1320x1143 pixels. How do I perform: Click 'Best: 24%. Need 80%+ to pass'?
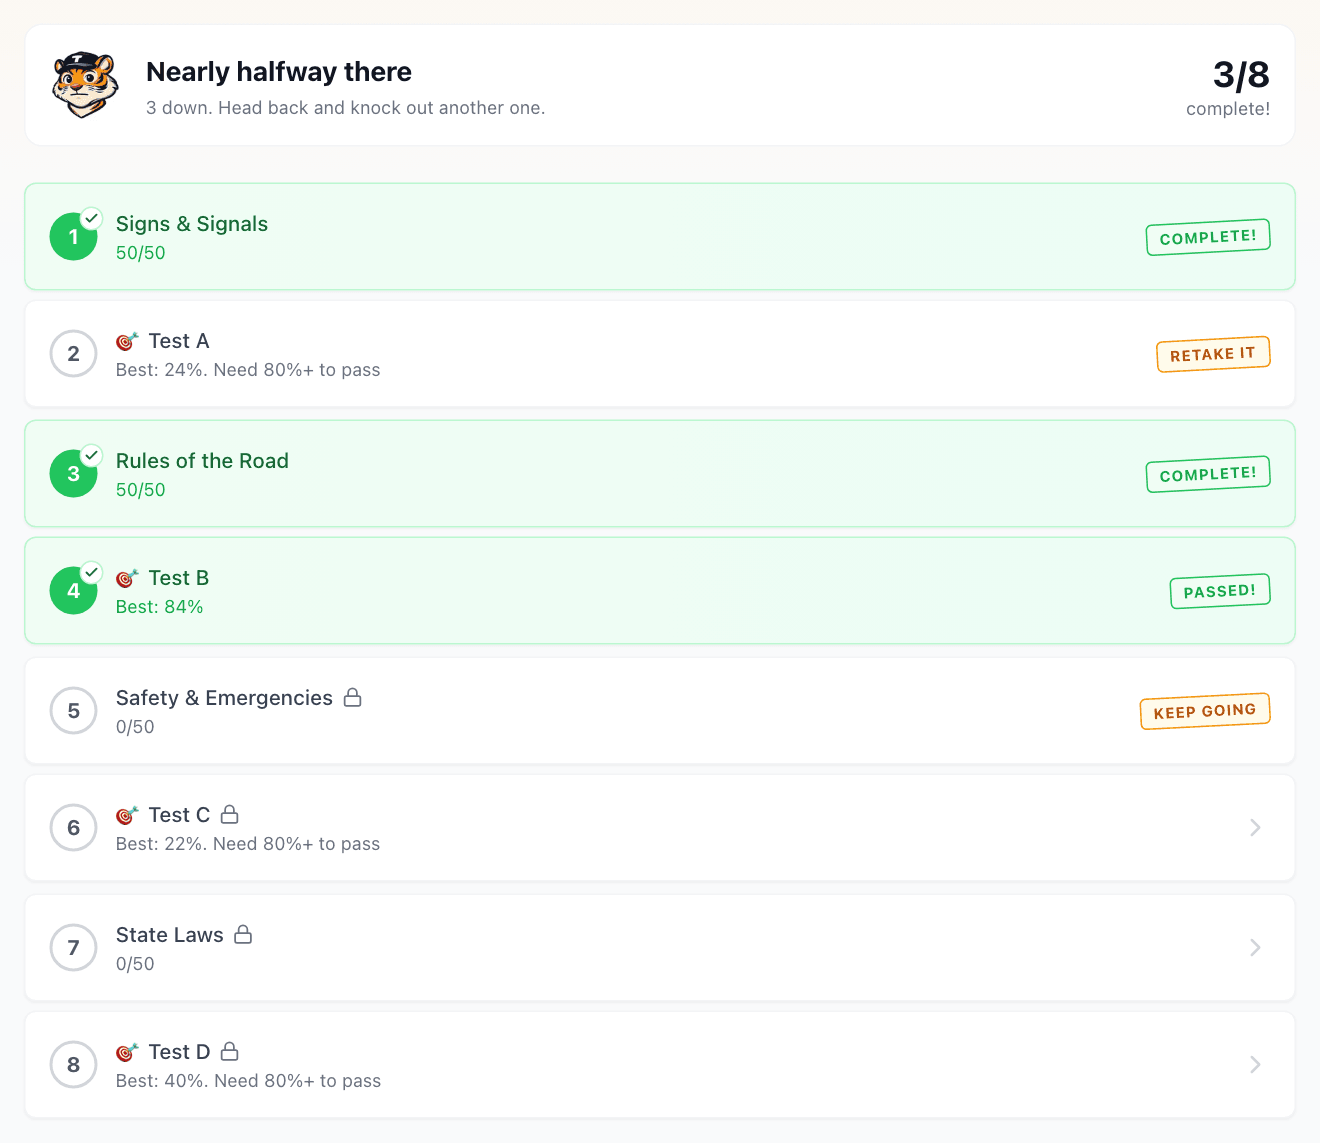tap(248, 370)
